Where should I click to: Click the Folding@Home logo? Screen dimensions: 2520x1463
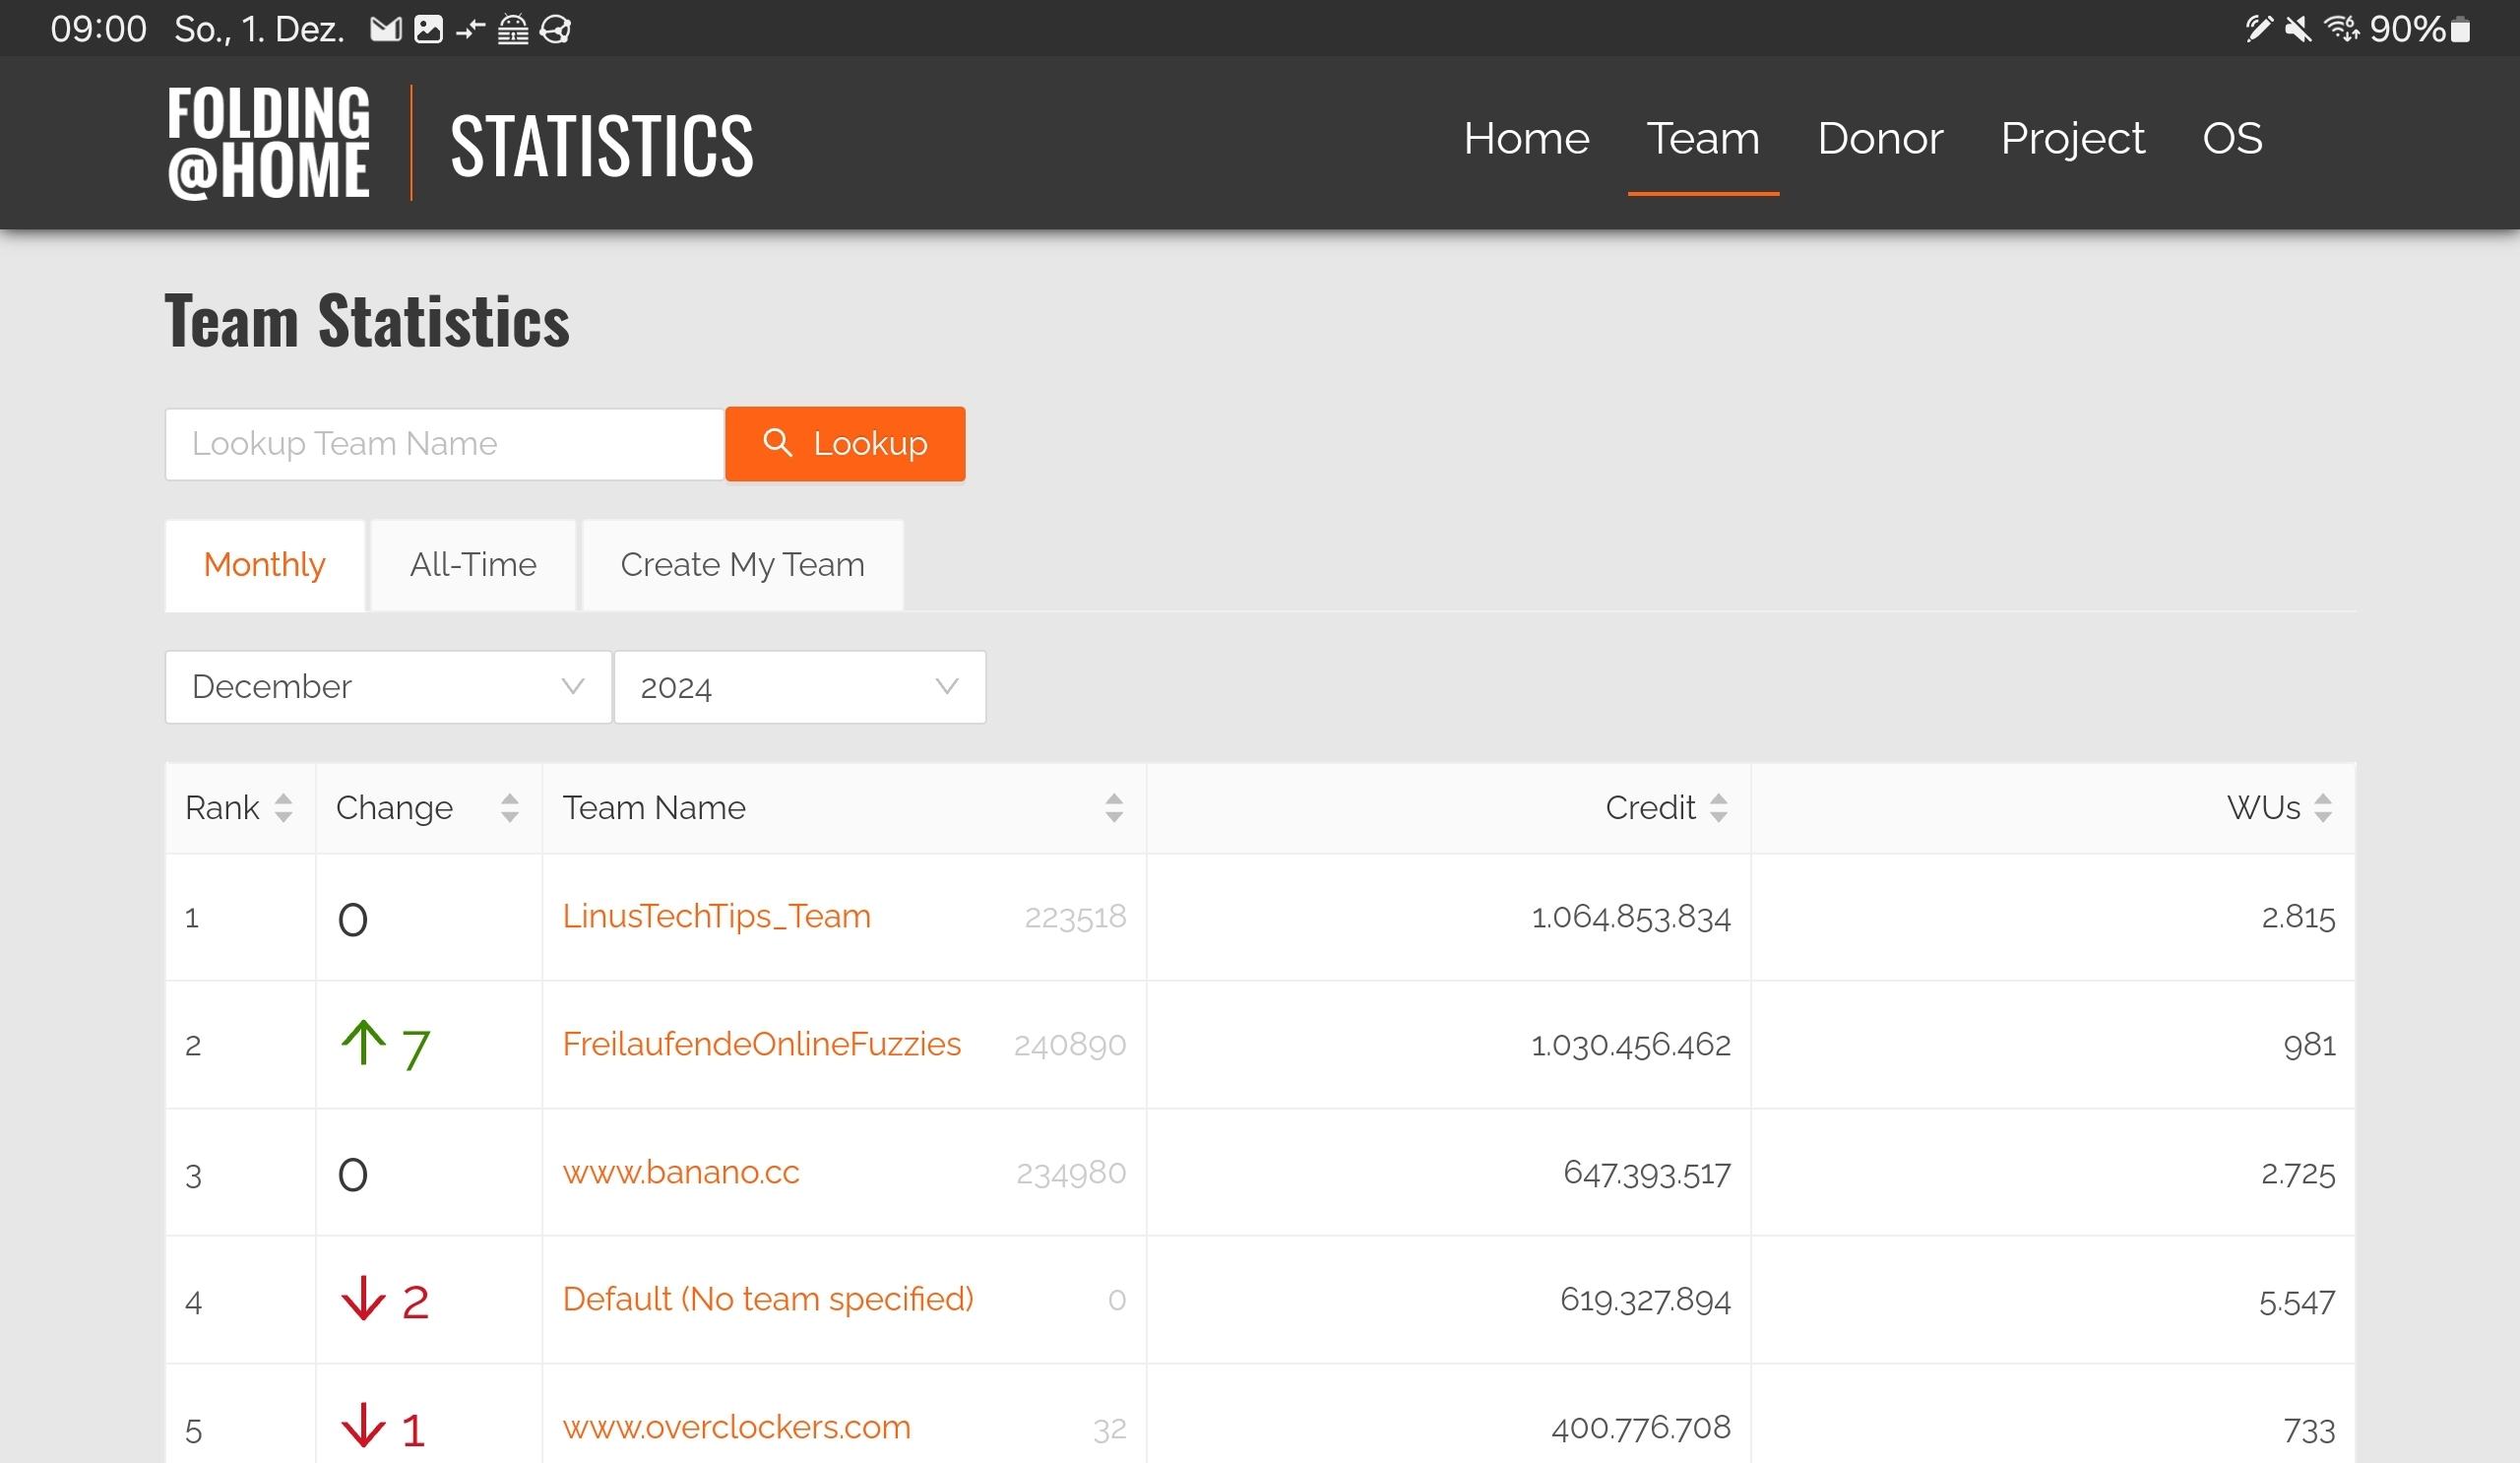point(268,142)
